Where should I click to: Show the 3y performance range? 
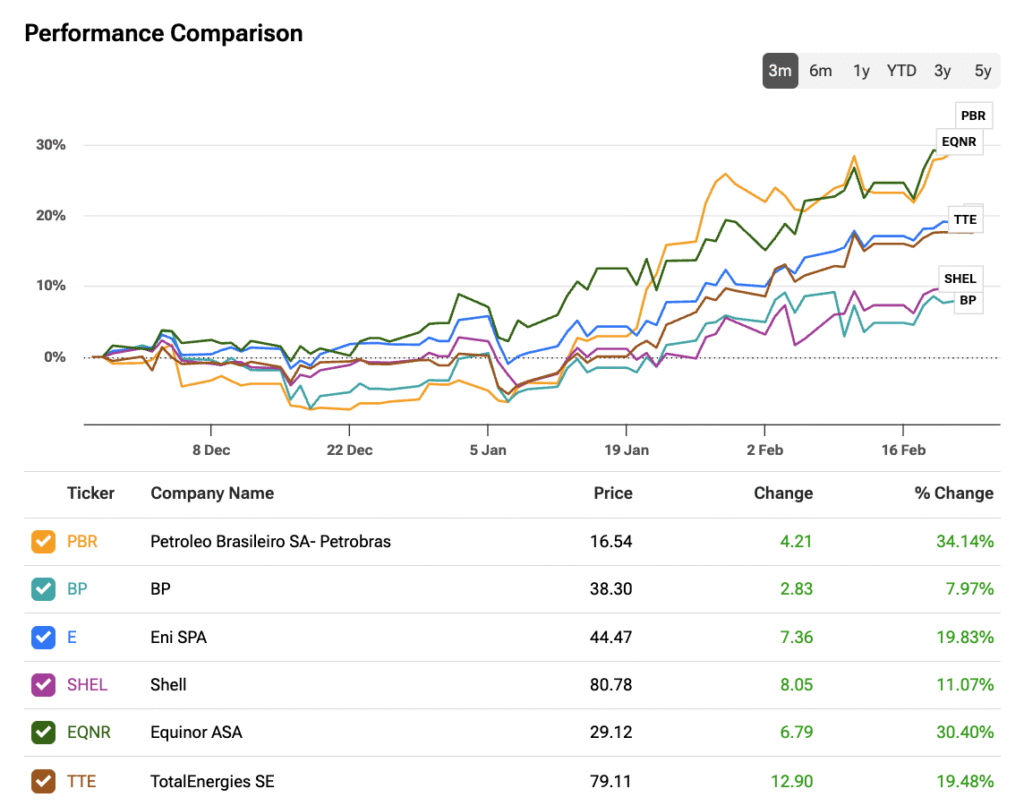pos(942,70)
